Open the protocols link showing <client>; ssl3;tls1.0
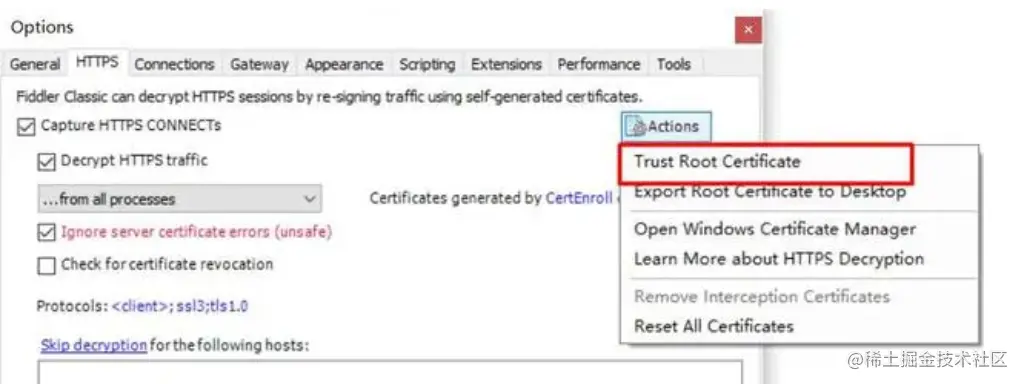The width and height of the screenshot is (1022, 384). click(180, 306)
